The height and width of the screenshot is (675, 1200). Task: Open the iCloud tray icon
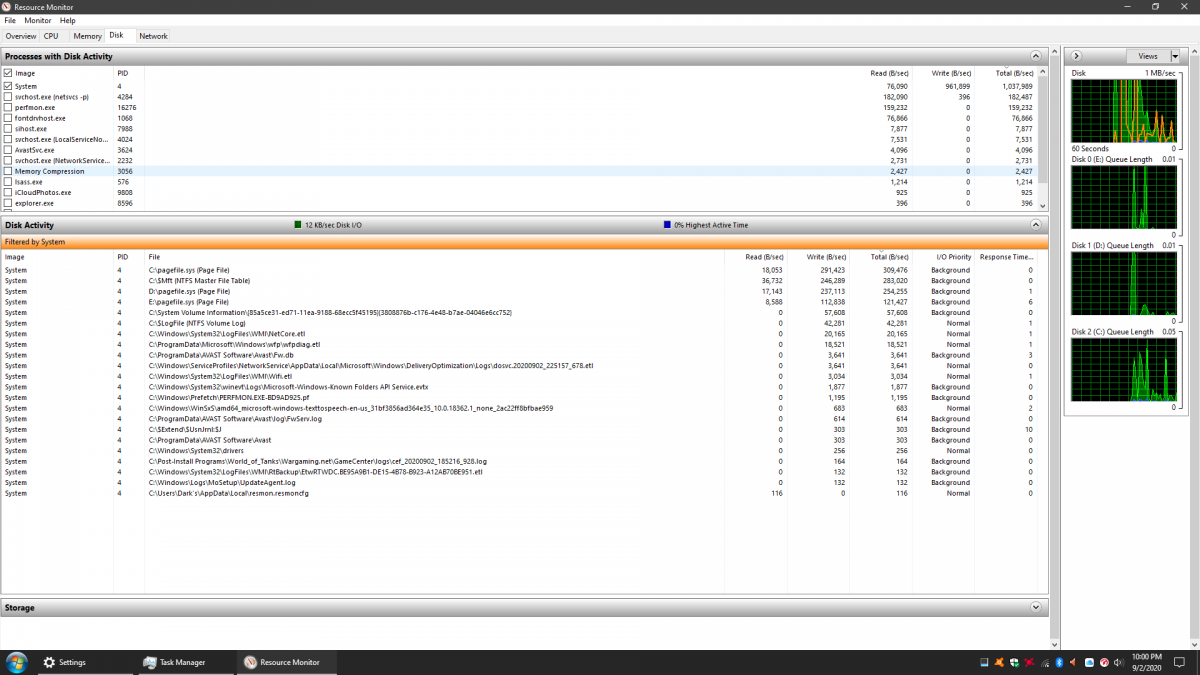click(x=1089, y=662)
